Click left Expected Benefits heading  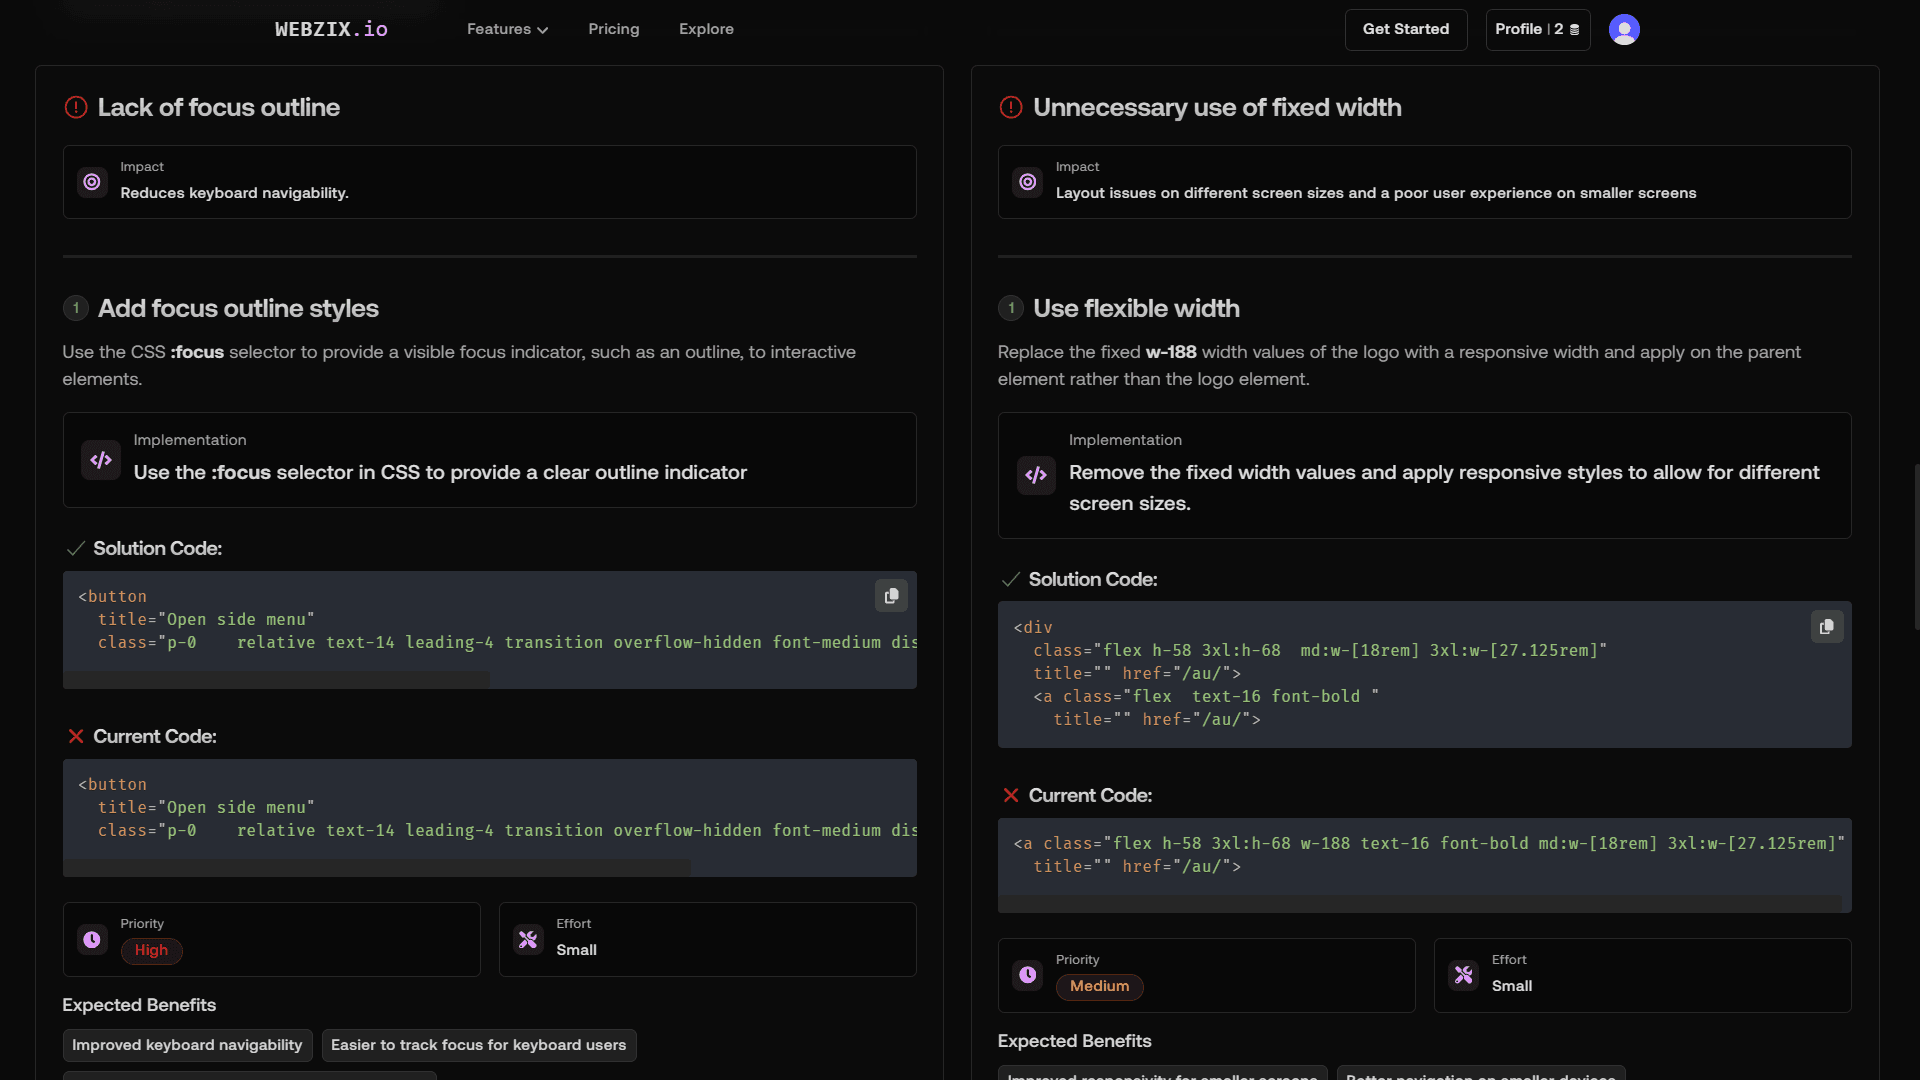click(x=139, y=1005)
